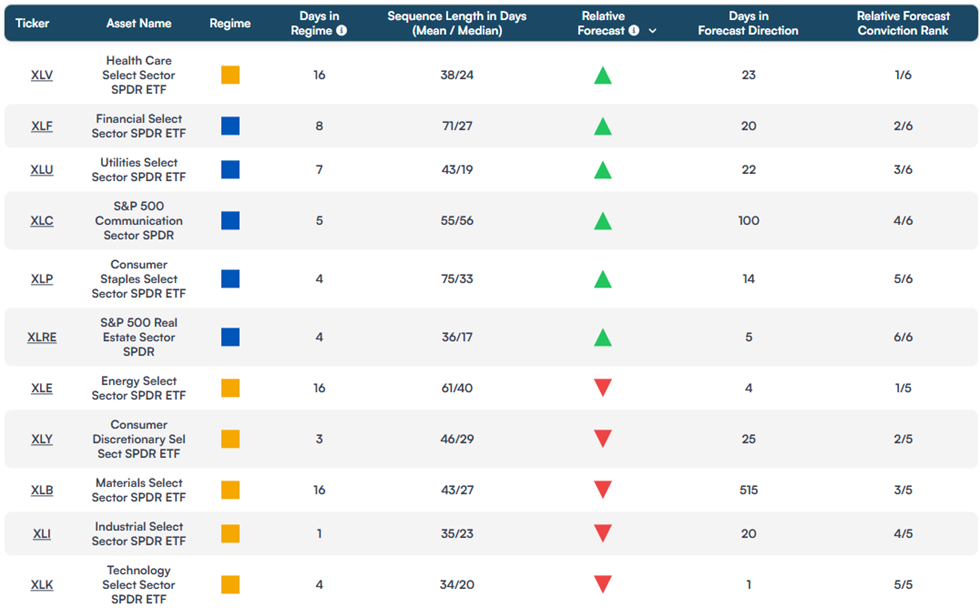Click the red down arrow for XLI
The width and height of the screenshot is (980, 608).
pos(602,533)
